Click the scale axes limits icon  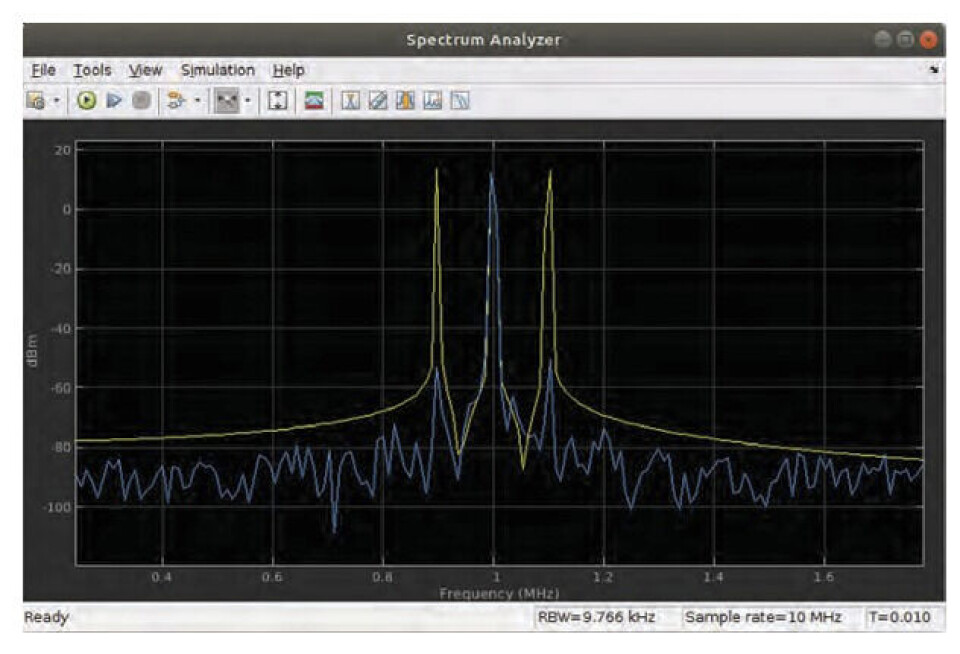click(x=277, y=100)
